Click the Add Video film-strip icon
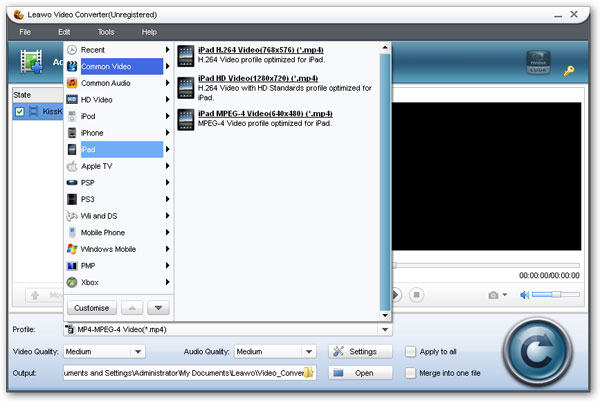Screen dimensions: 600x402 click(31, 61)
